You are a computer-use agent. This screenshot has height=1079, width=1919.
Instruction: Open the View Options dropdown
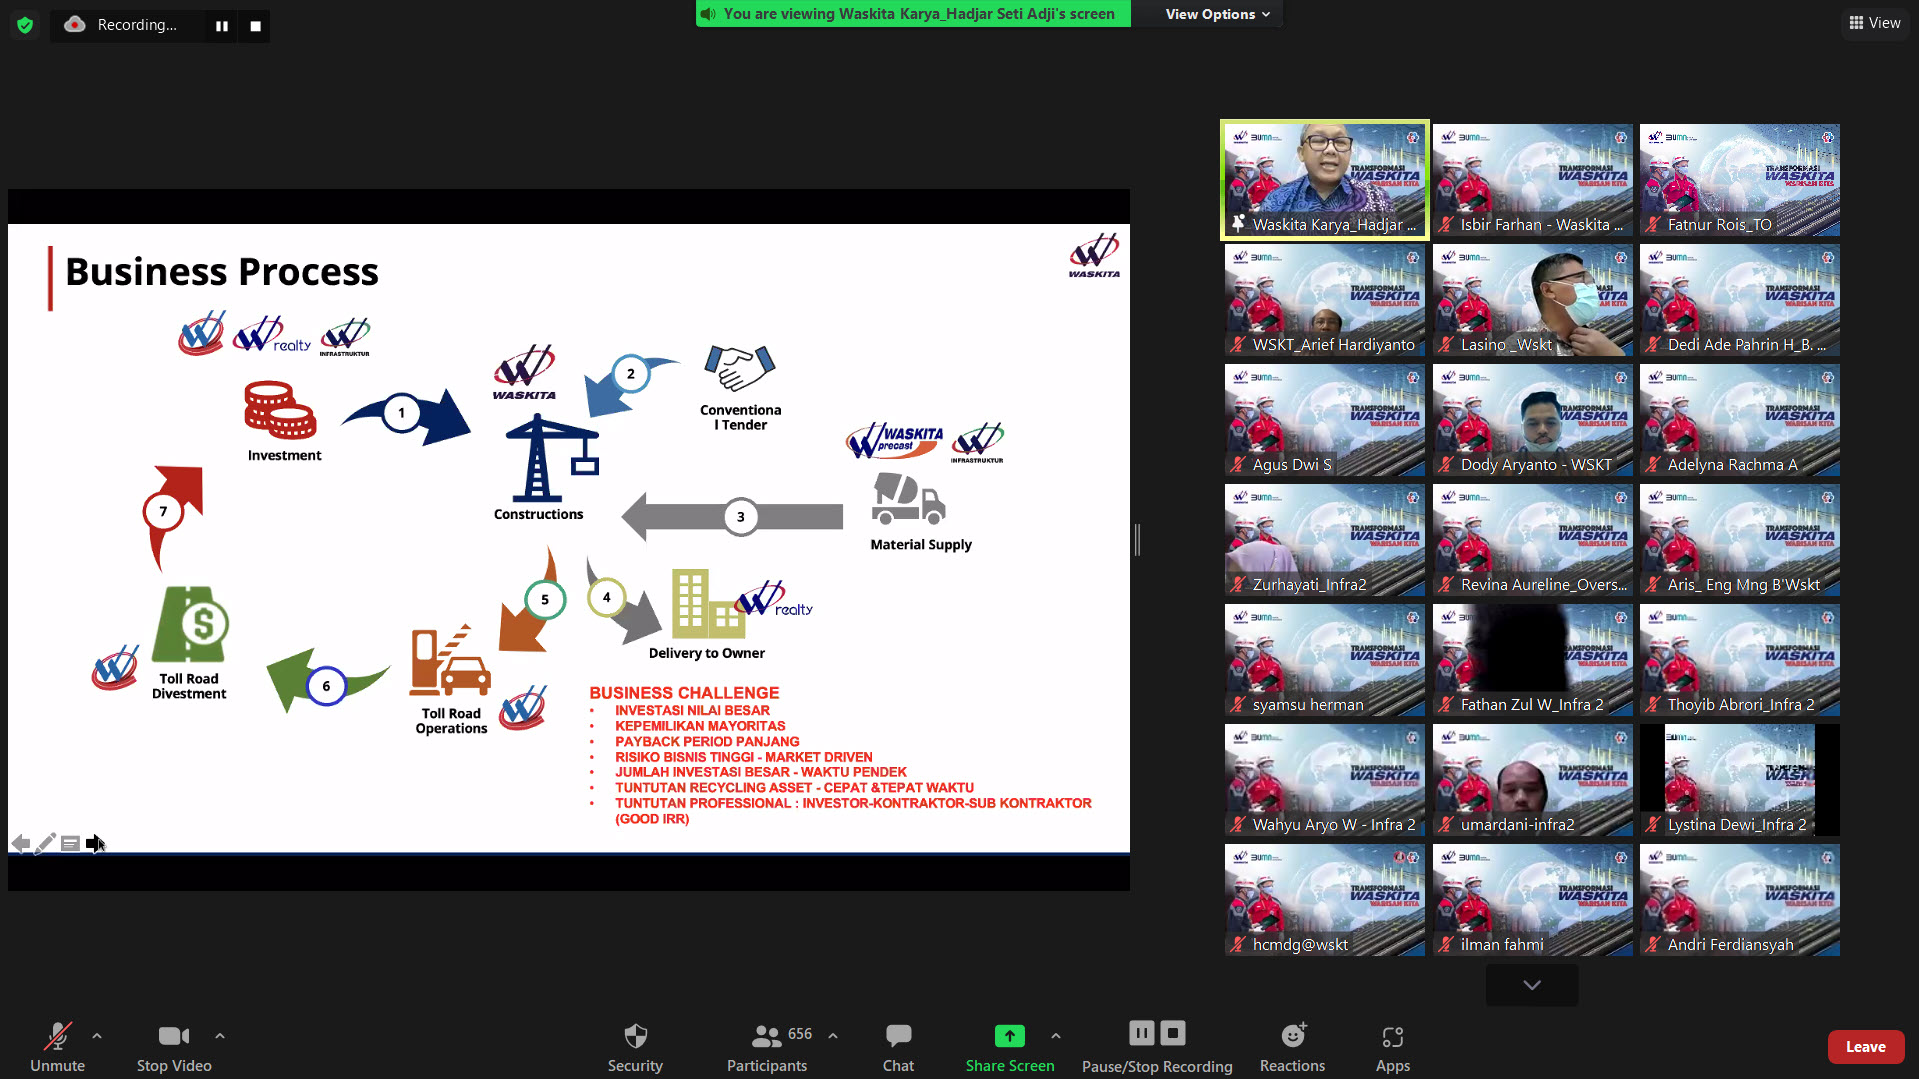point(1217,14)
